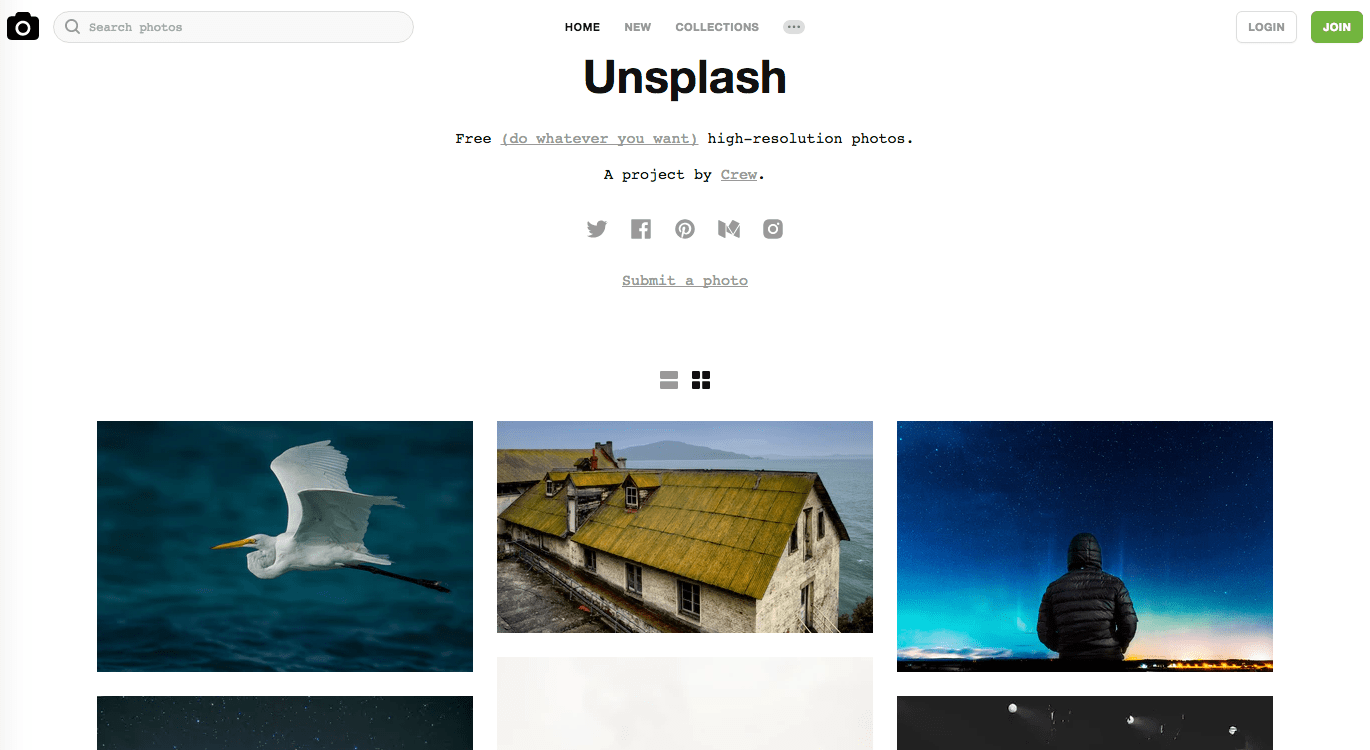Open the Facebook social icon
The height and width of the screenshot is (750, 1370).
pyautogui.click(x=641, y=229)
